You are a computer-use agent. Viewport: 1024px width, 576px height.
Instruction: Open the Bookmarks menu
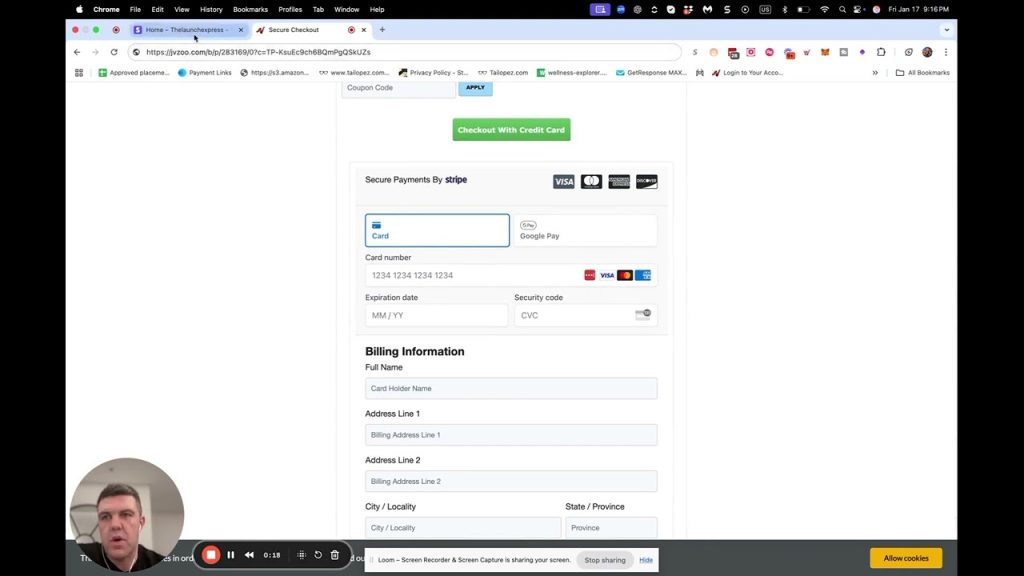tap(250, 9)
